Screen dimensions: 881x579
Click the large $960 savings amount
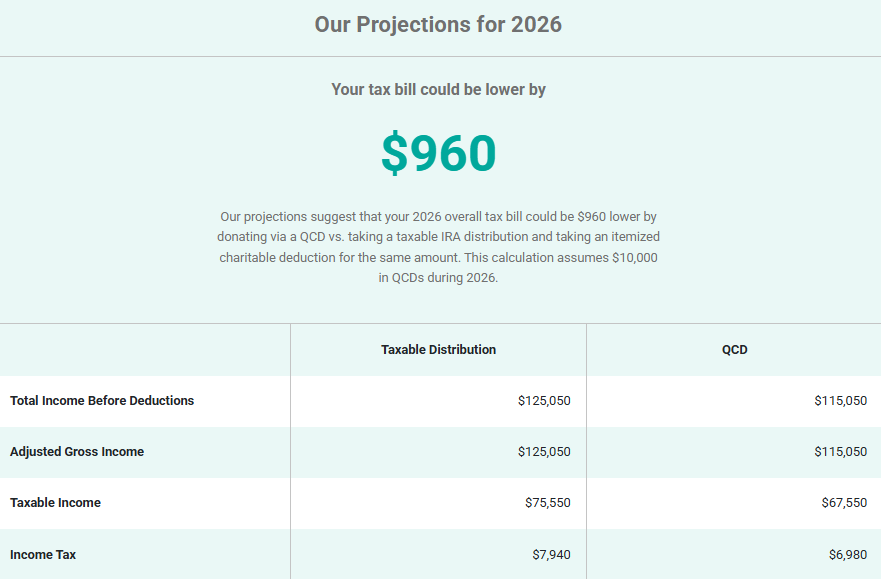438,153
